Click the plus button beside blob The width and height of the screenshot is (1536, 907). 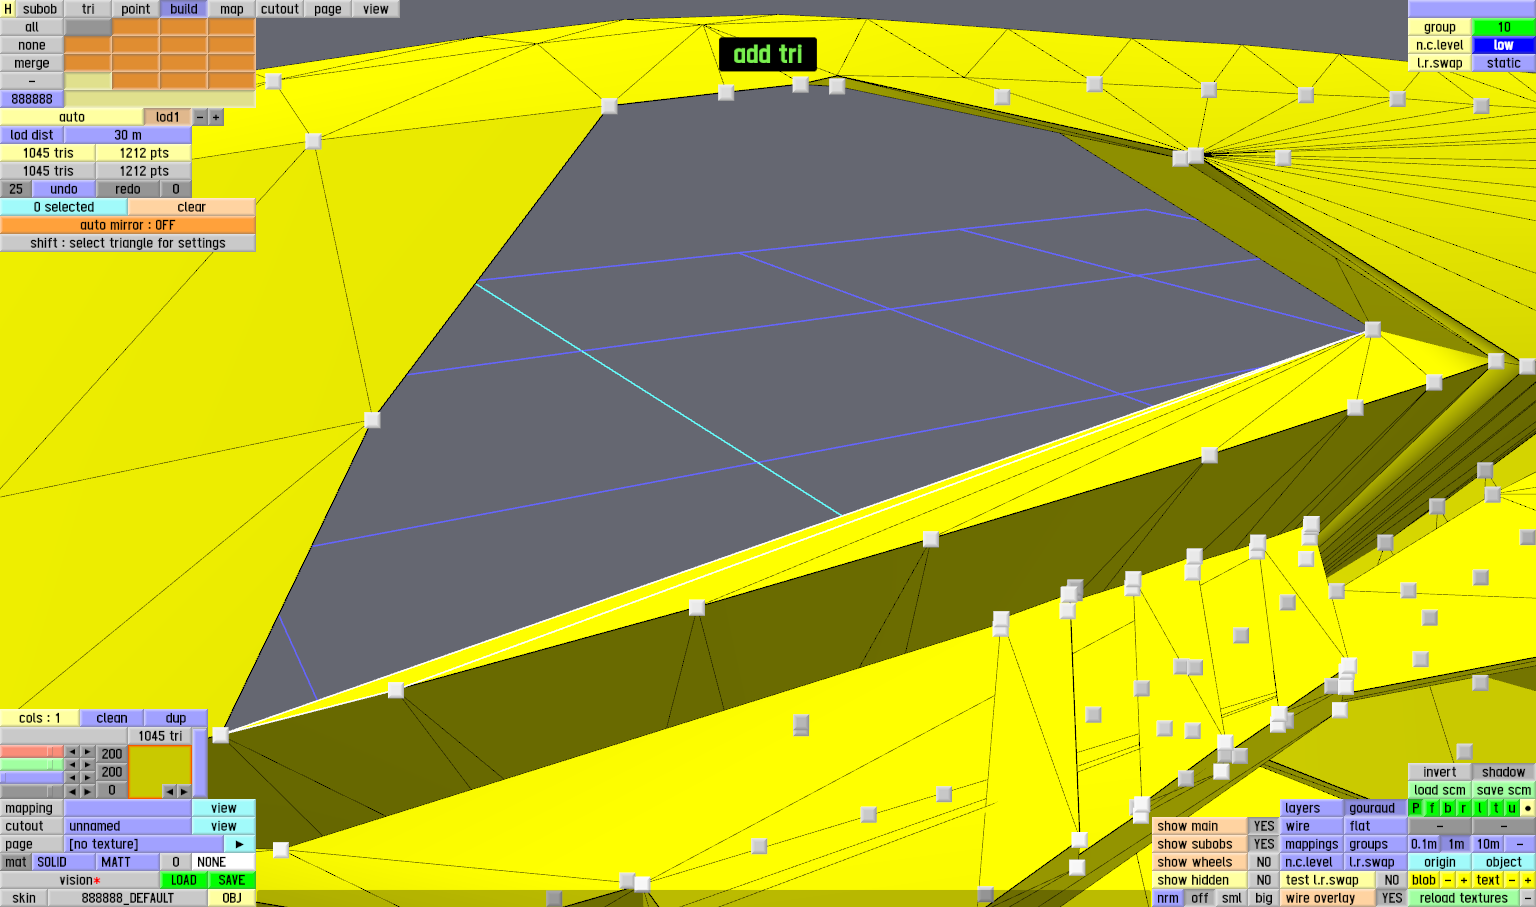(1464, 880)
